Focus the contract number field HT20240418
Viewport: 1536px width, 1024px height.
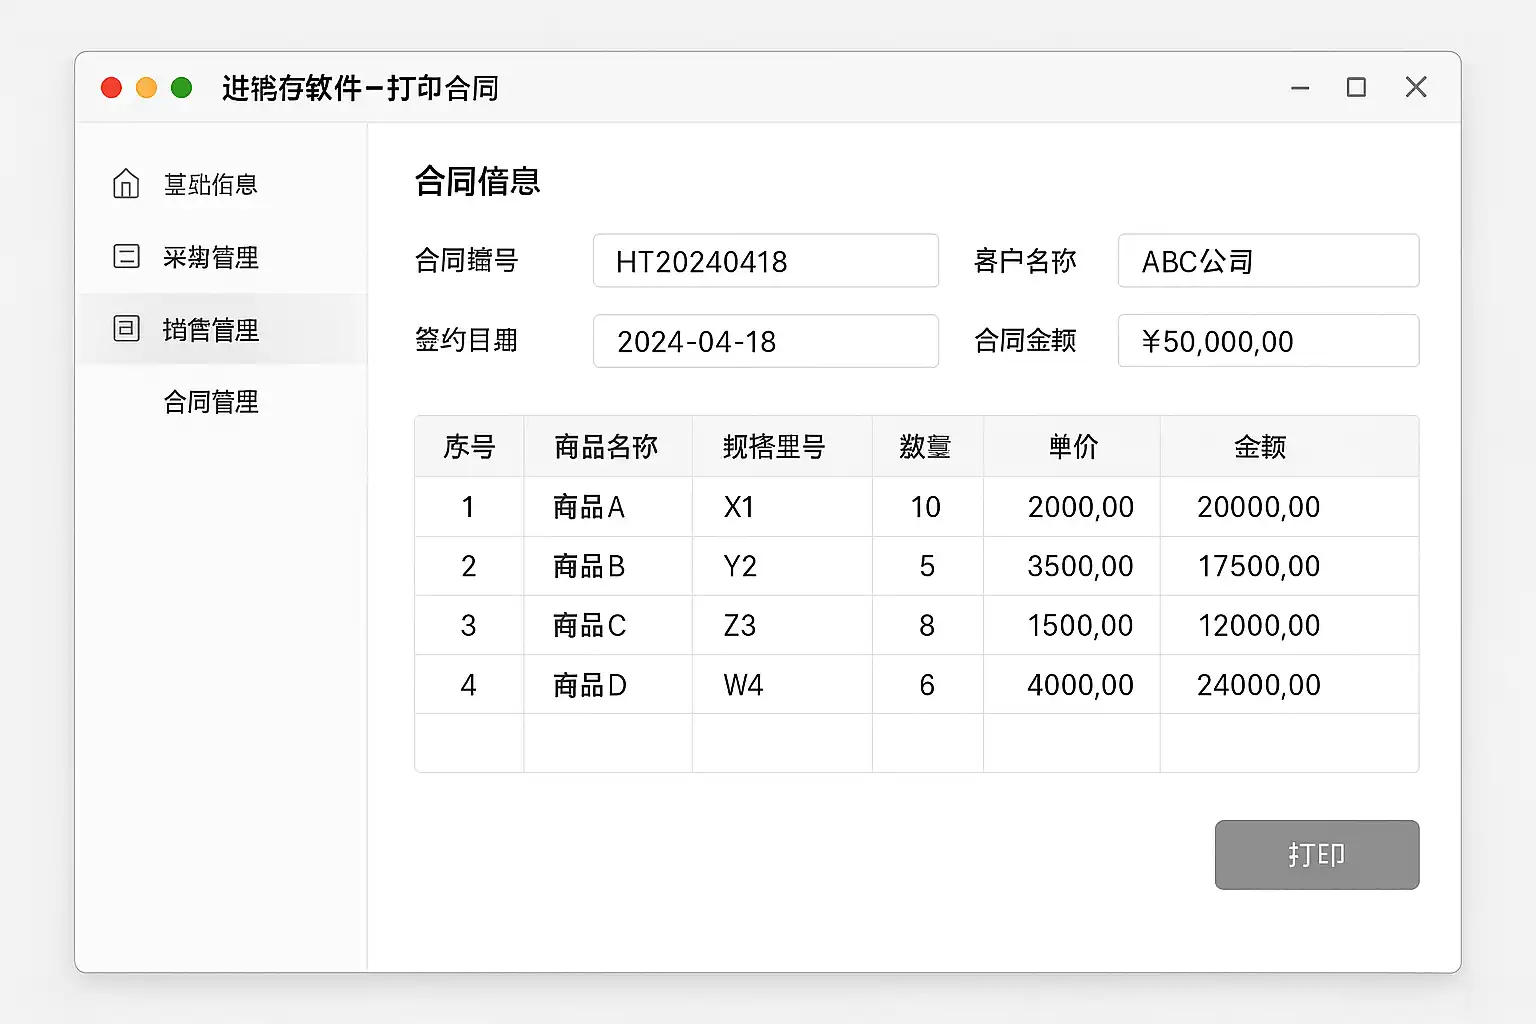(765, 261)
